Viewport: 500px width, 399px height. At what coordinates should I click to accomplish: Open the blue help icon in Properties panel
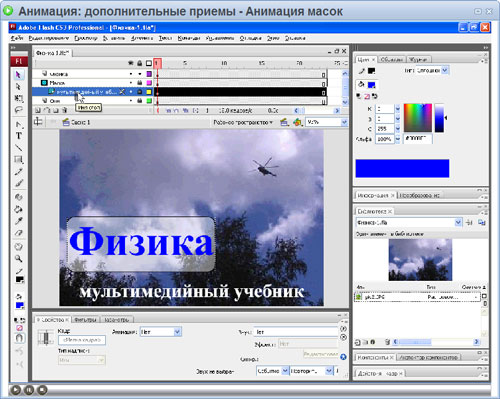point(343,357)
